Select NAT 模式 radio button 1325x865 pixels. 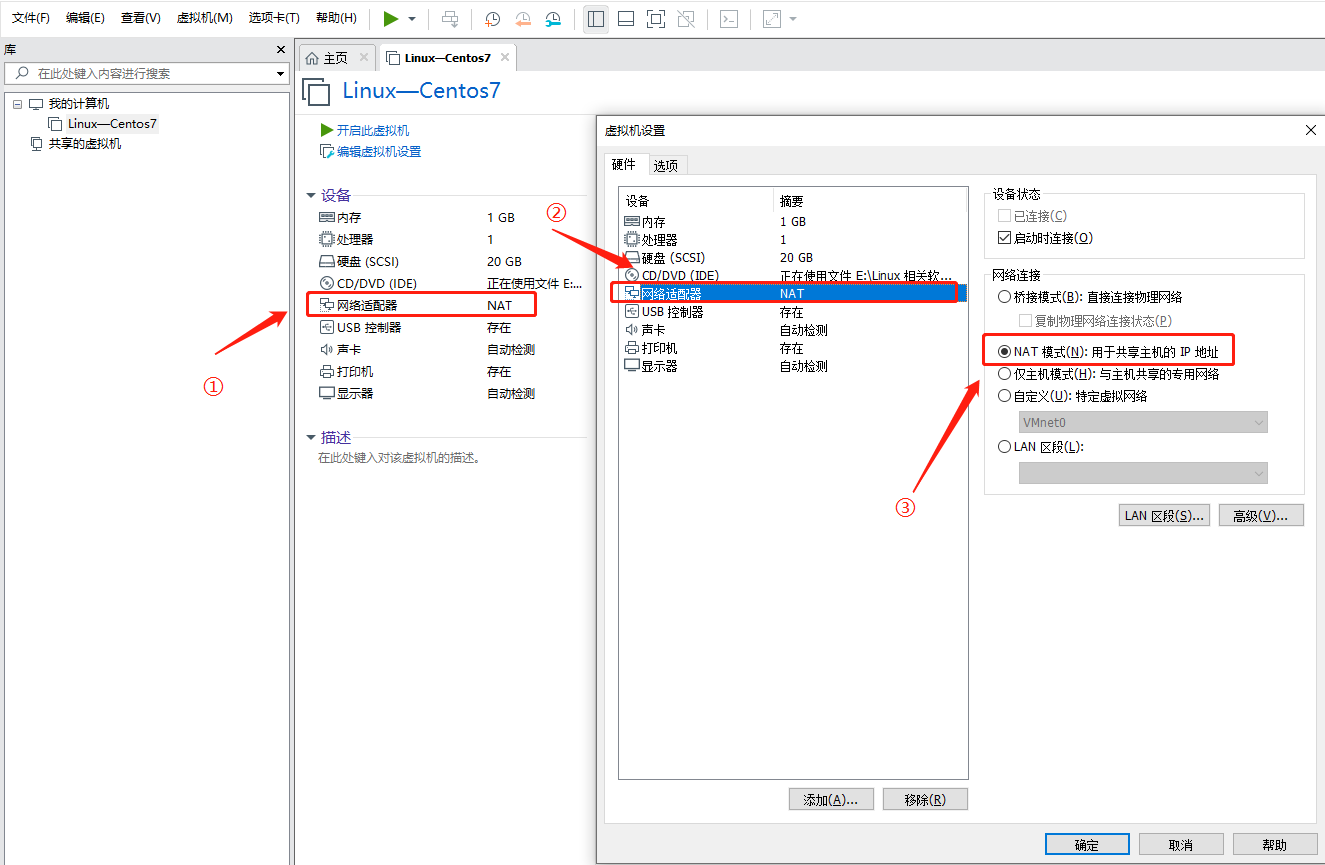tap(1005, 352)
